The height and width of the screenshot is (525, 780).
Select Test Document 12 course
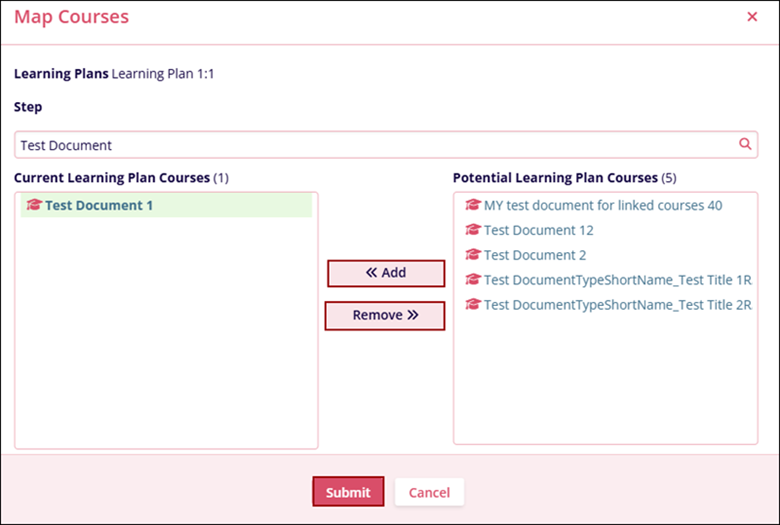click(538, 230)
